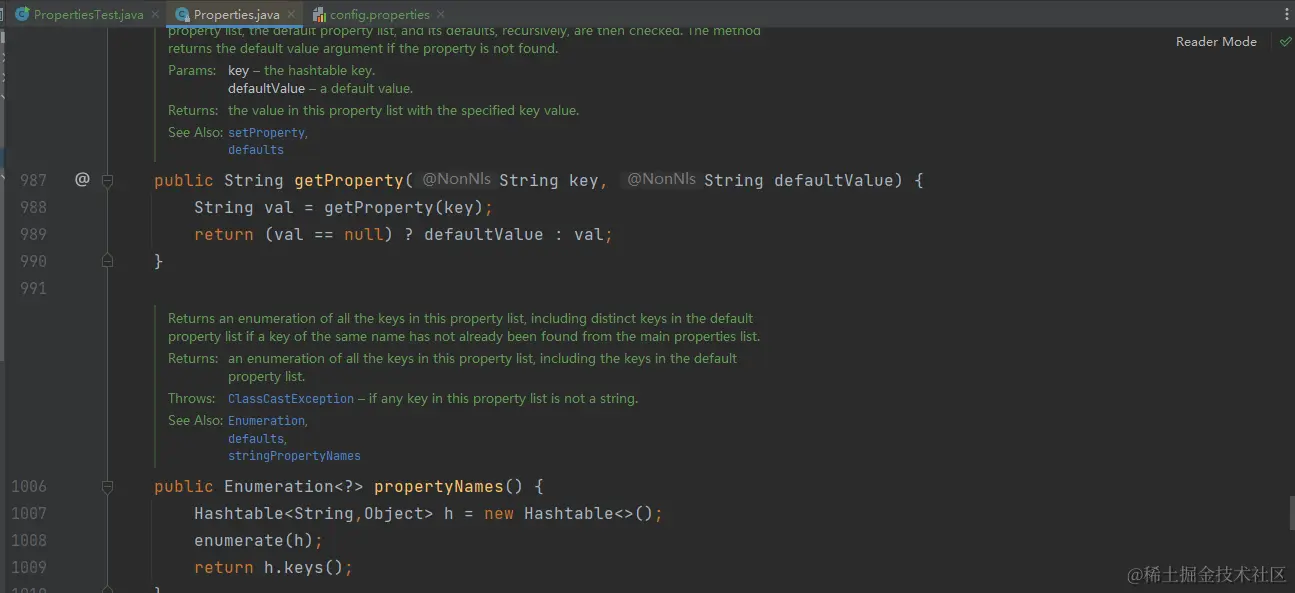Image resolution: width=1295 pixels, height=593 pixels.
Task: Select the Properties.java editor tab
Action: [x=236, y=15]
